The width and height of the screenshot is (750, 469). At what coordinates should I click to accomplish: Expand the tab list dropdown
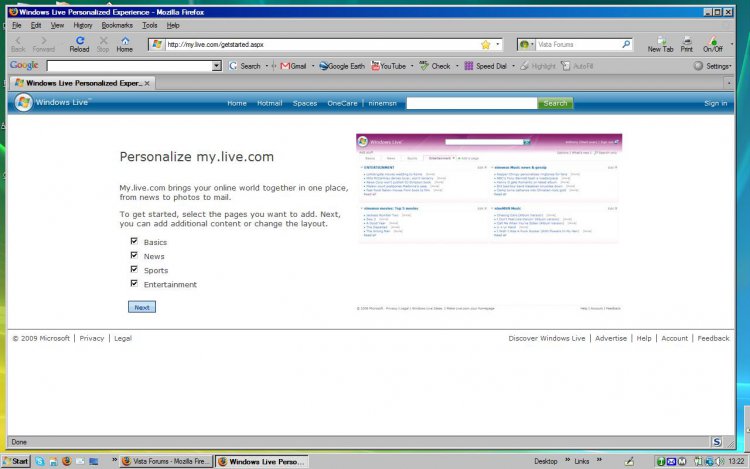[x=729, y=83]
